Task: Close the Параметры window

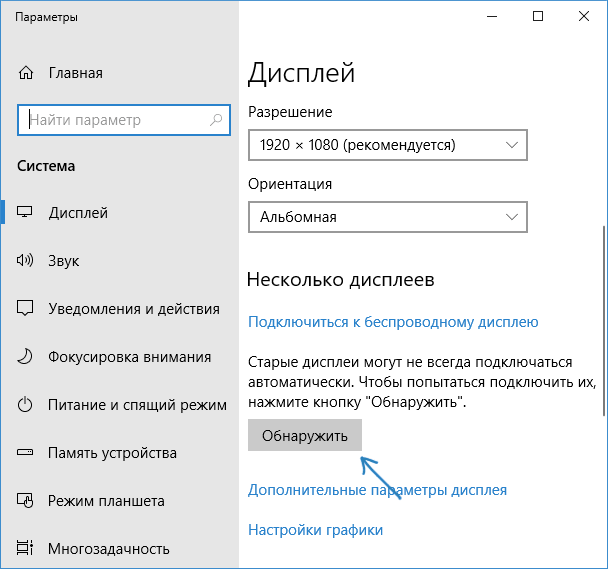Action: click(x=584, y=16)
